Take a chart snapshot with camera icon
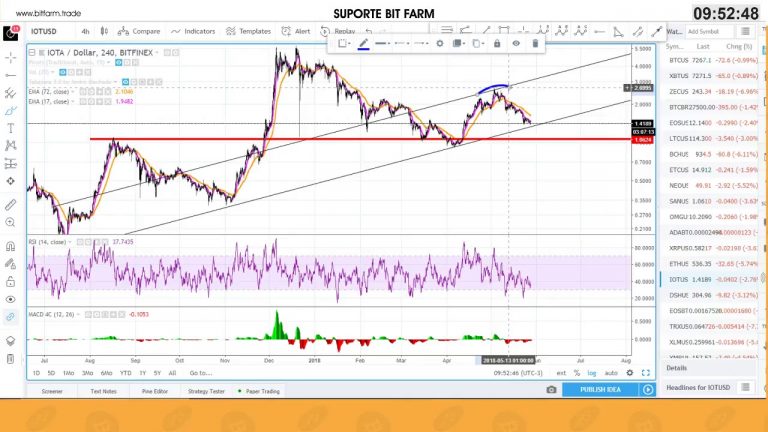This screenshot has width=768, height=432. tap(552, 390)
